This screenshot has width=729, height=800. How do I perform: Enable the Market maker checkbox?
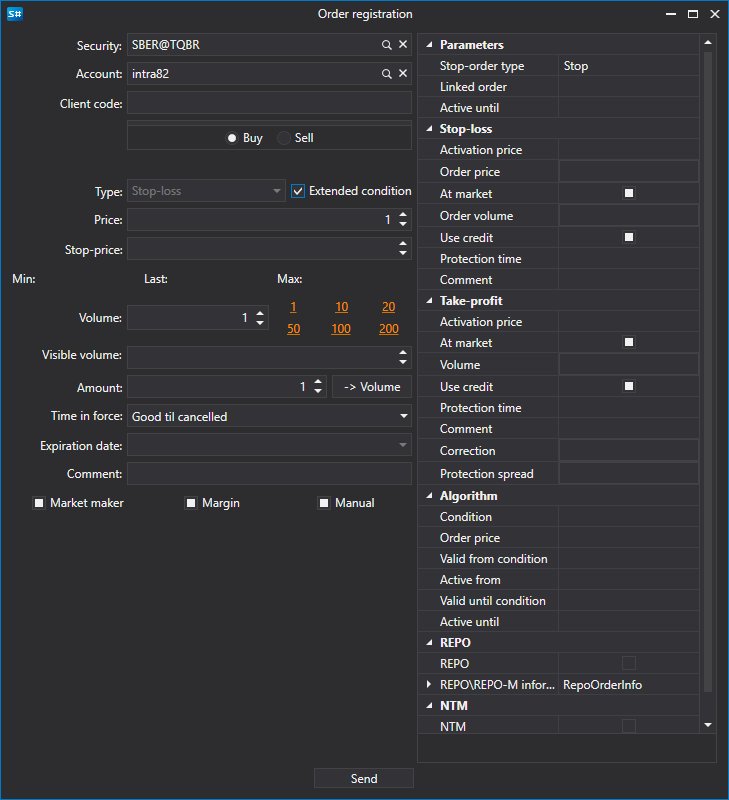coord(39,503)
